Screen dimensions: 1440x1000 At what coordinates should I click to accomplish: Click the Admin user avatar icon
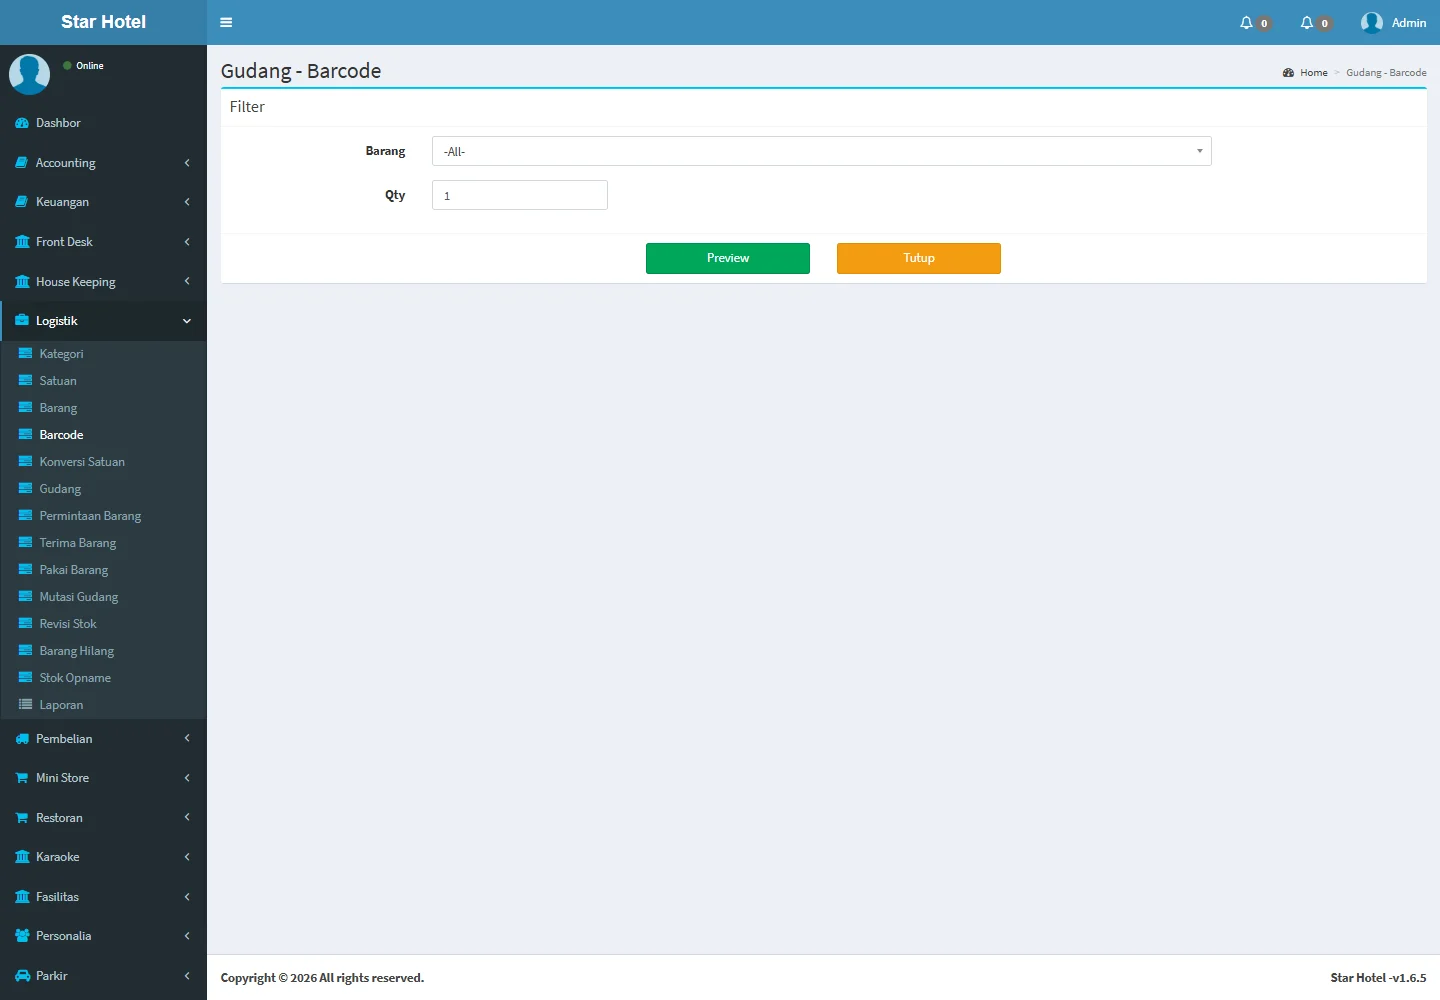pos(1371,22)
